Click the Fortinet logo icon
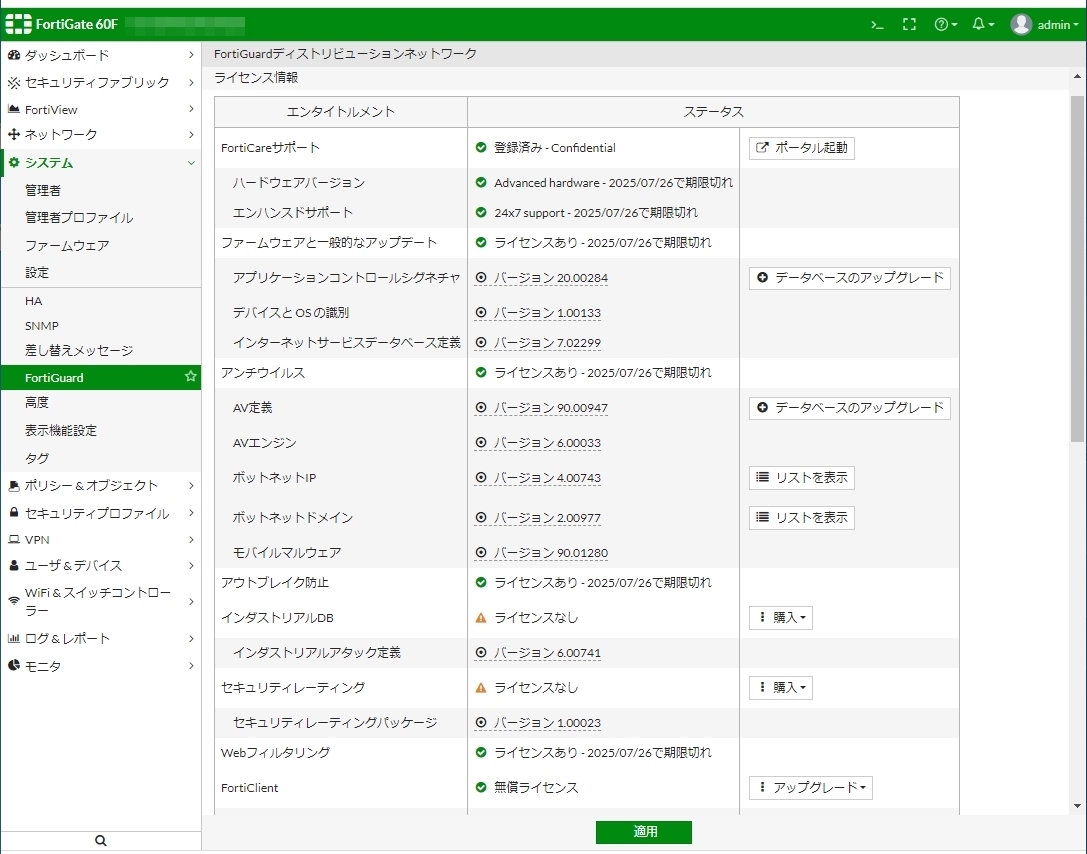The height and width of the screenshot is (854, 1087). 19,24
